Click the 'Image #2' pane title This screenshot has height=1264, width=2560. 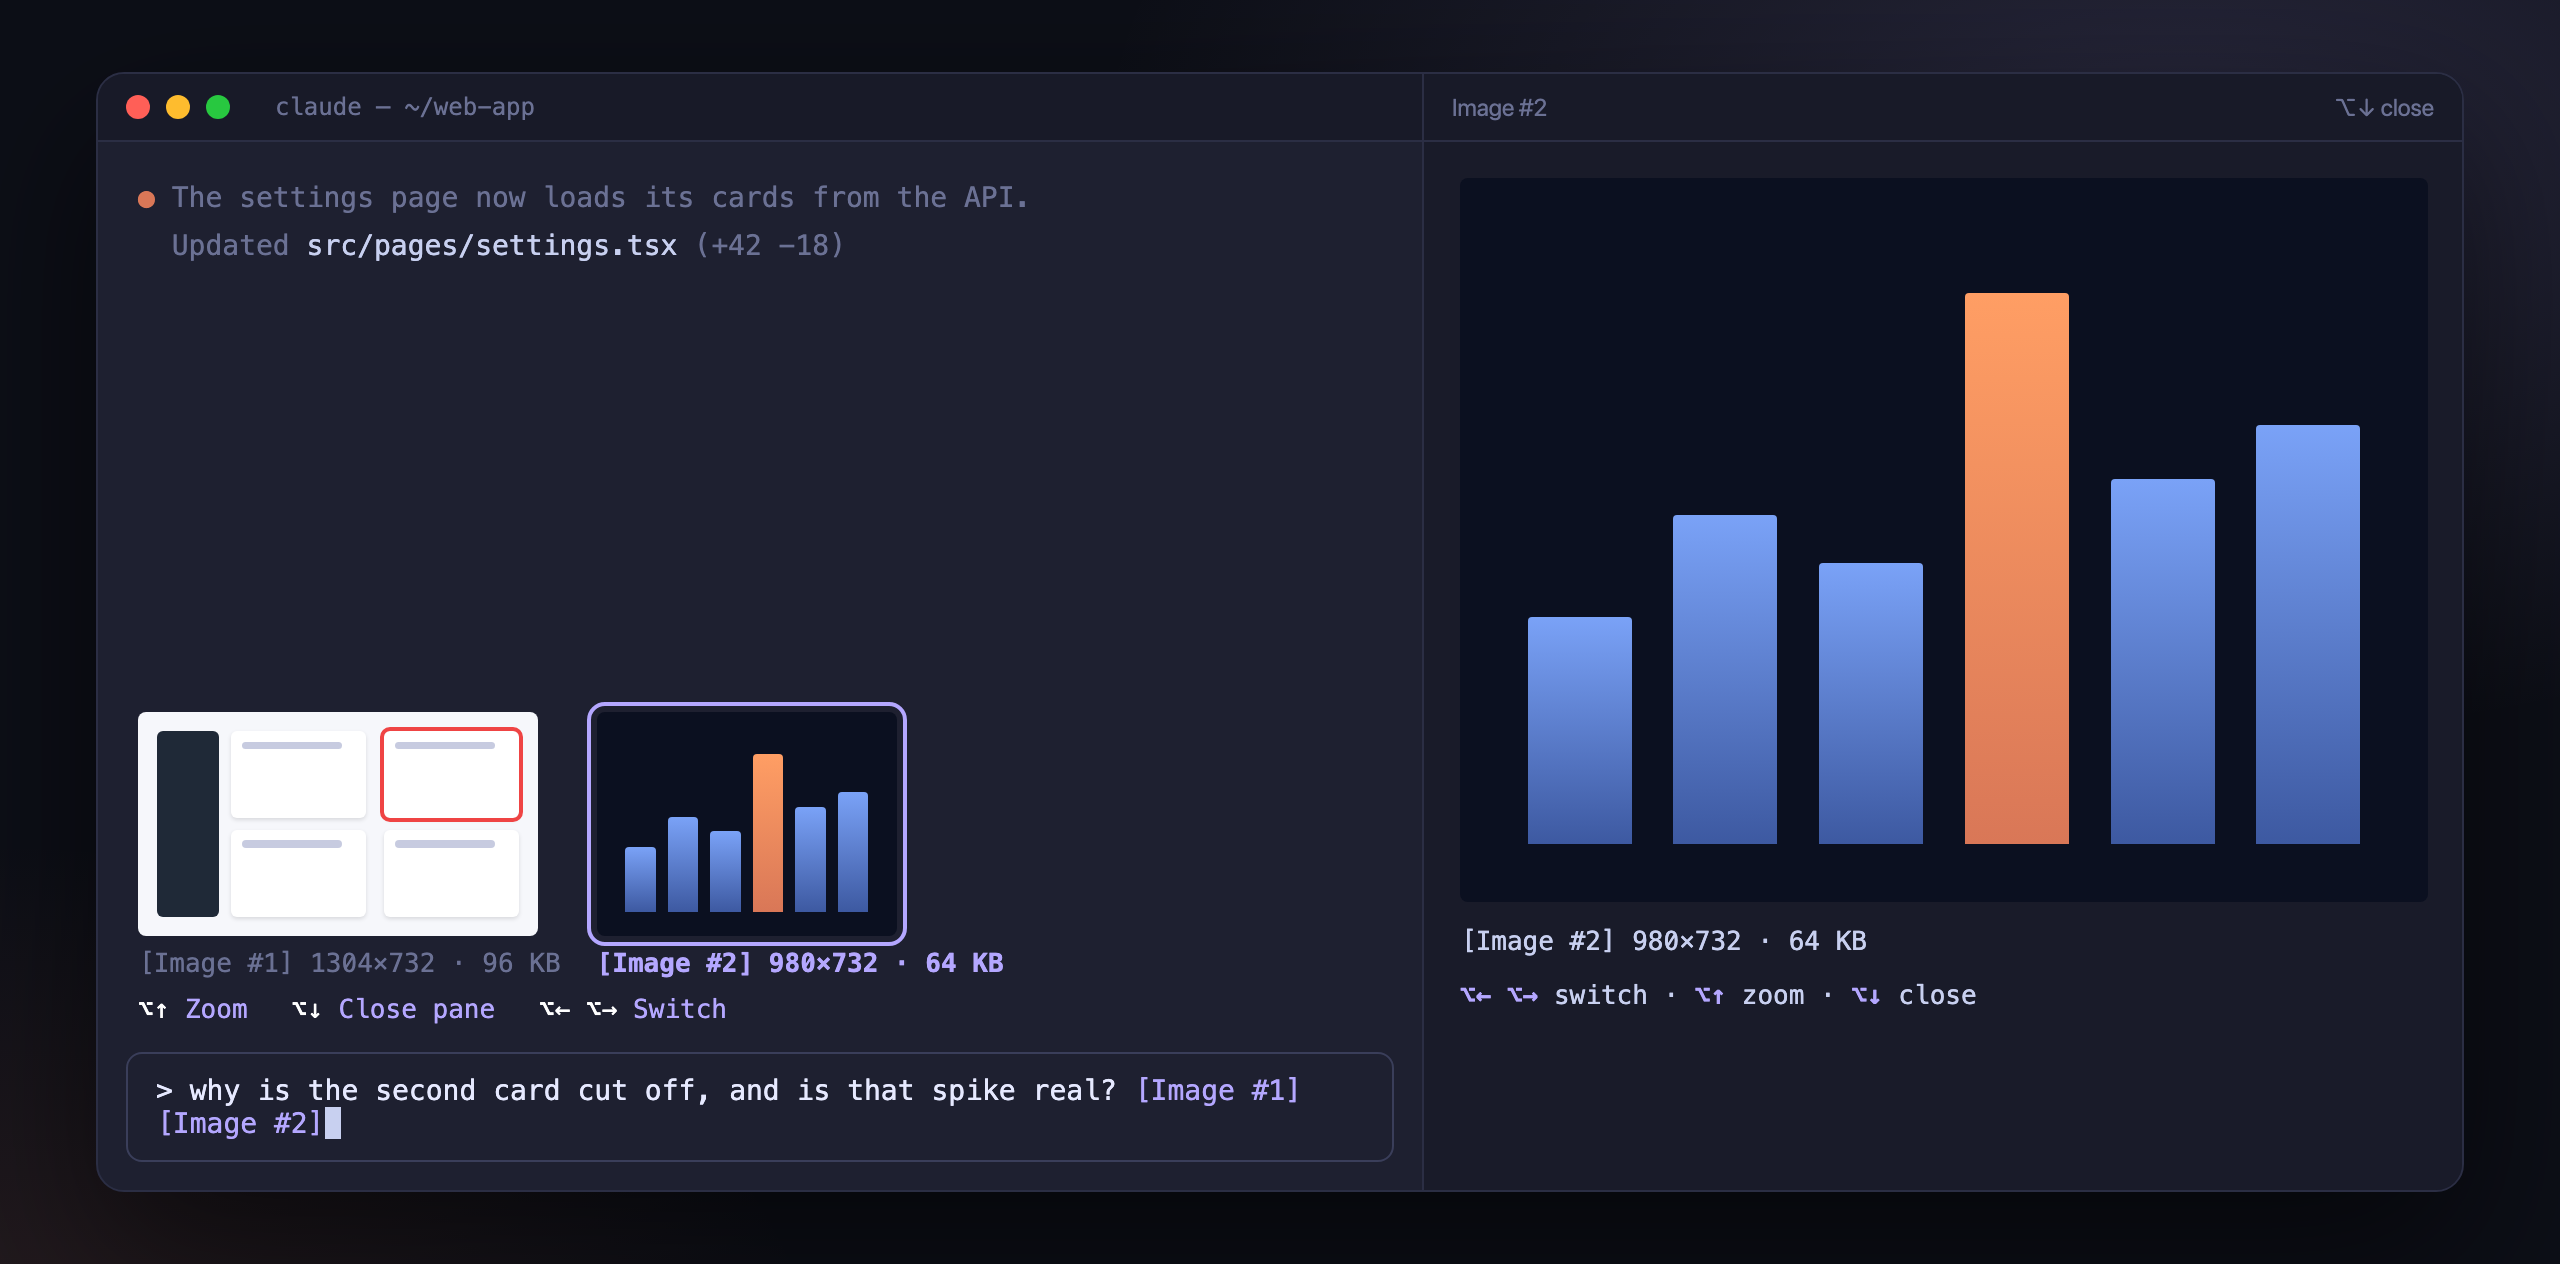point(1499,108)
